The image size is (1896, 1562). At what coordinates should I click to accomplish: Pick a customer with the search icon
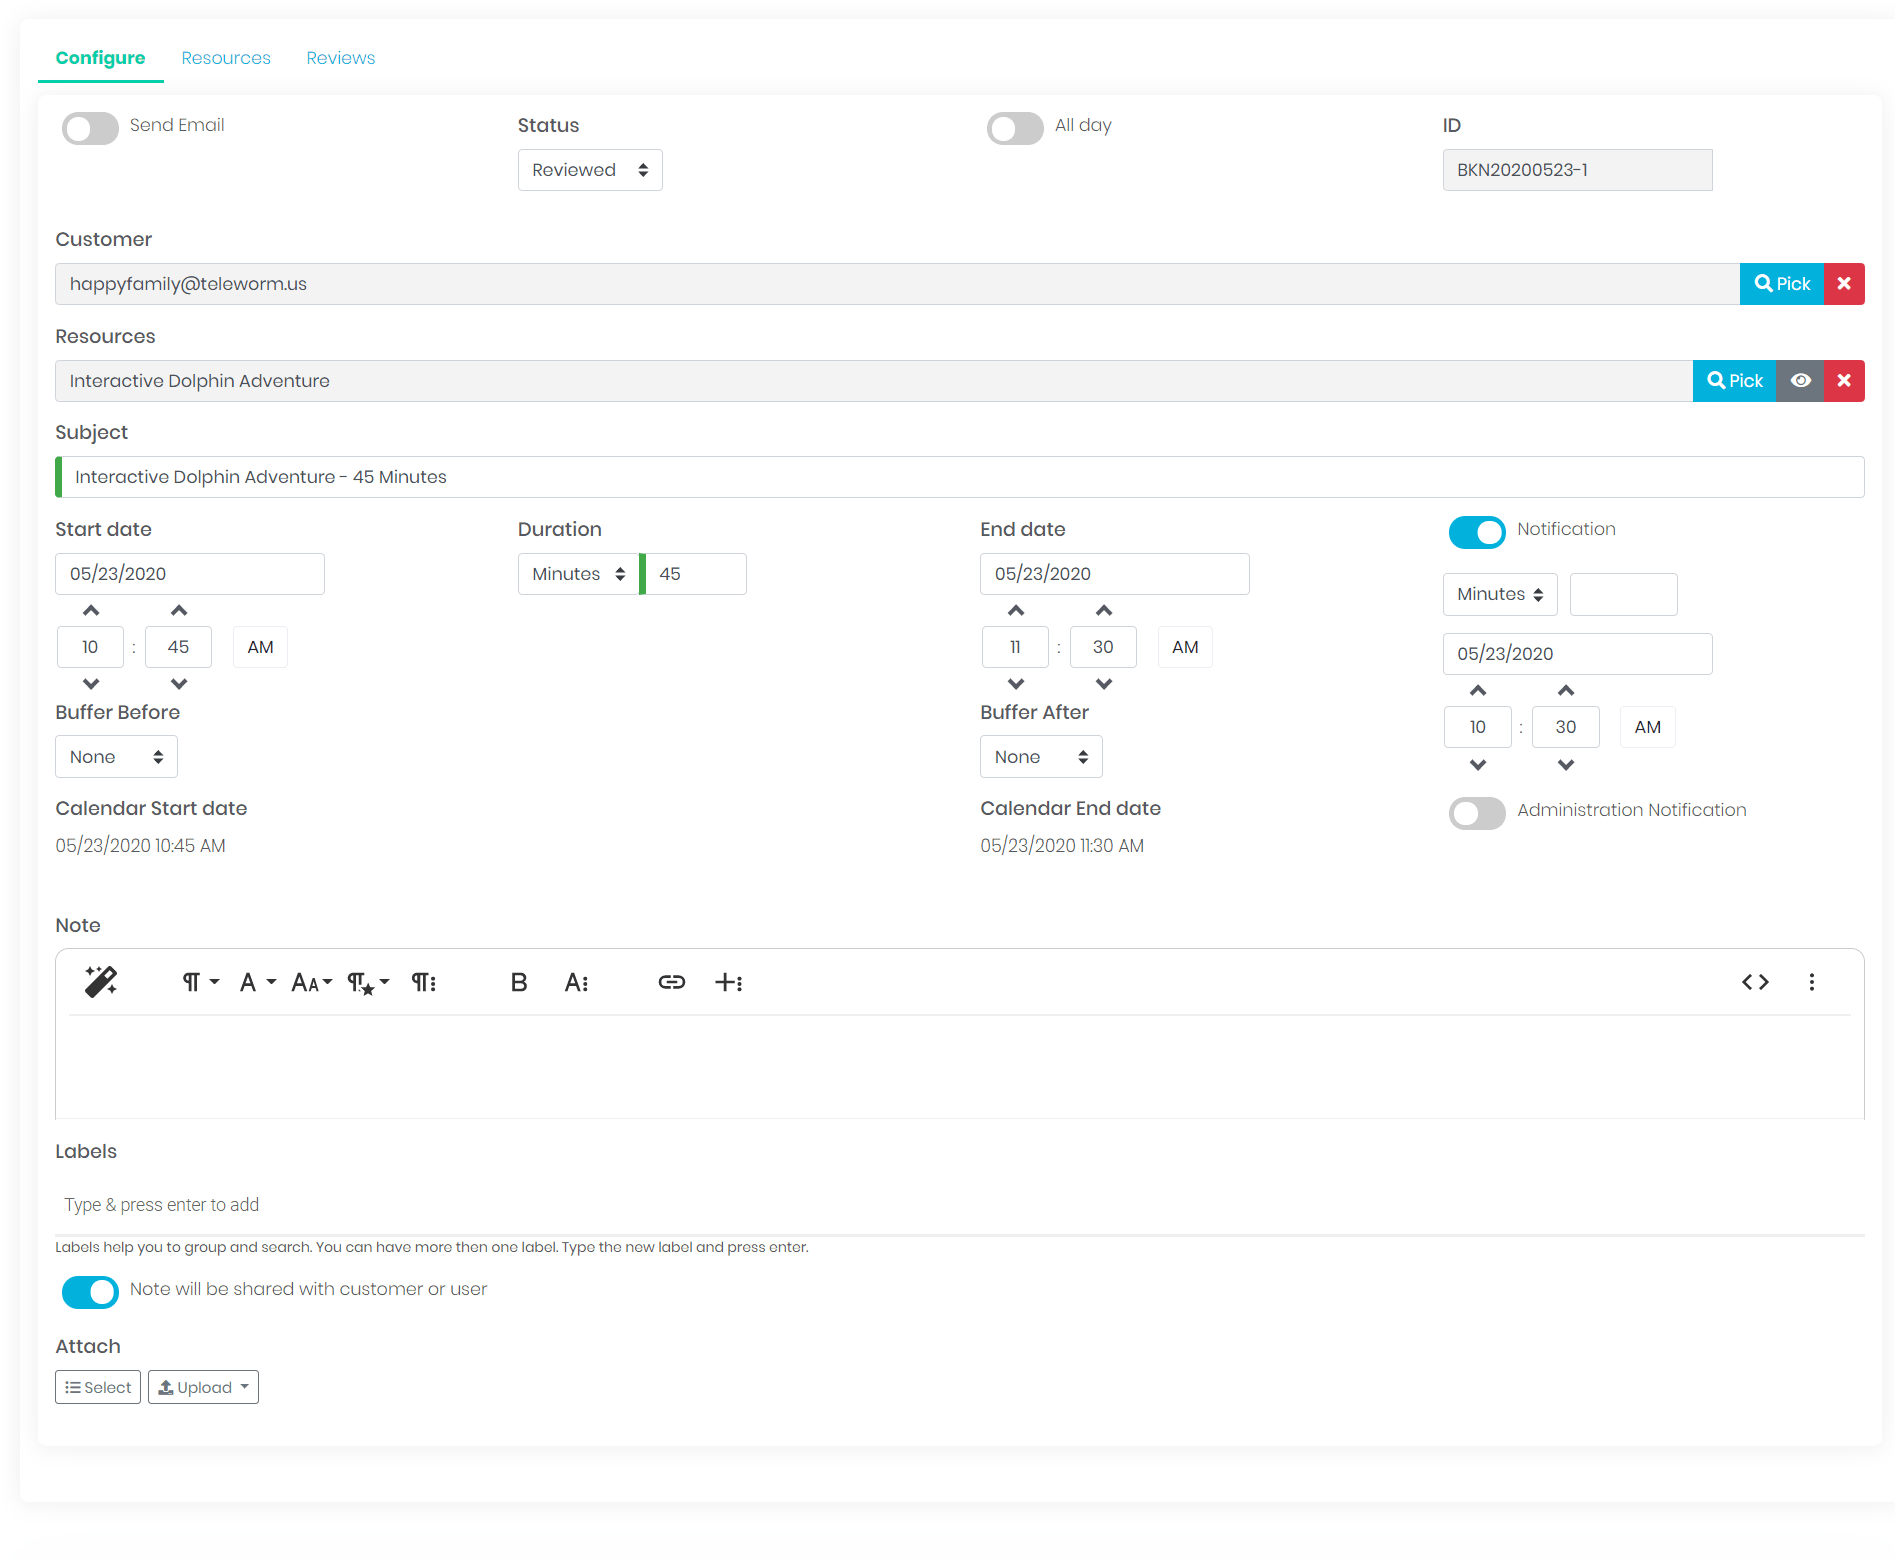(x=1781, y=283)
